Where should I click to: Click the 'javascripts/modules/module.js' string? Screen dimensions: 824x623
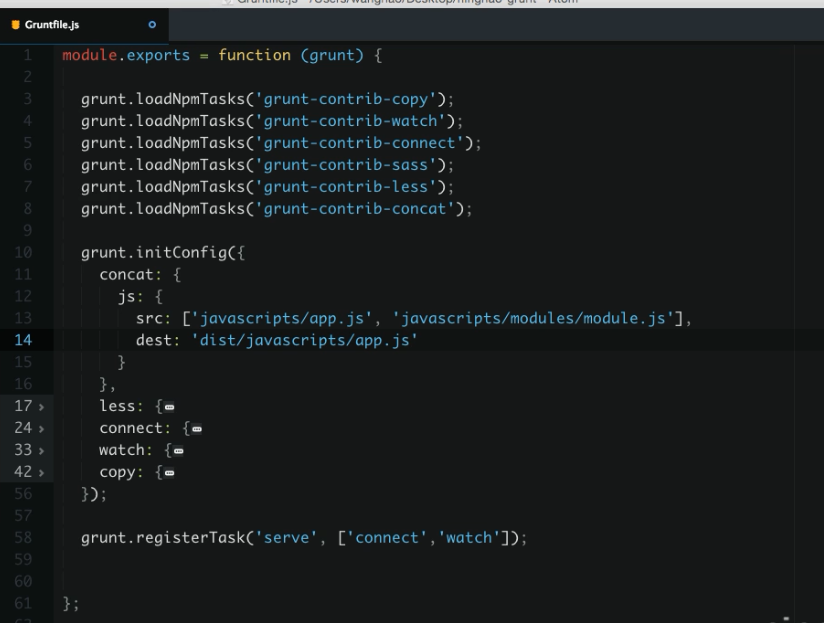pyautogui.click(x=535, y=317)
